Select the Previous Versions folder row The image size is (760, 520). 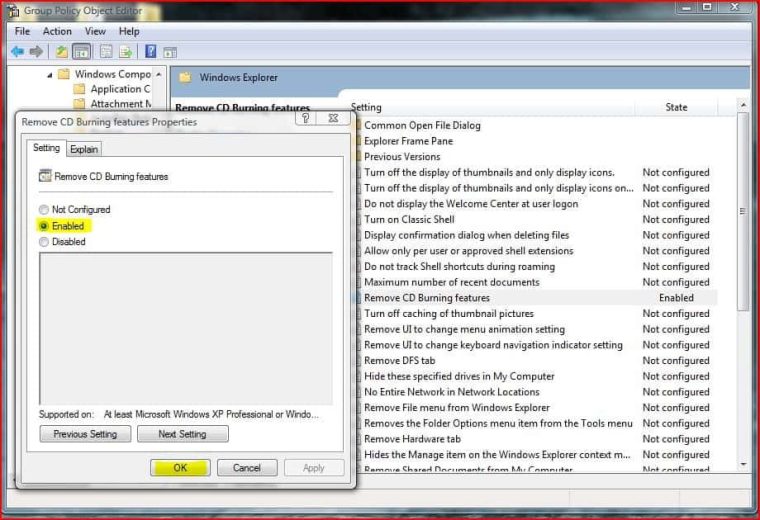tap(402, 157)
